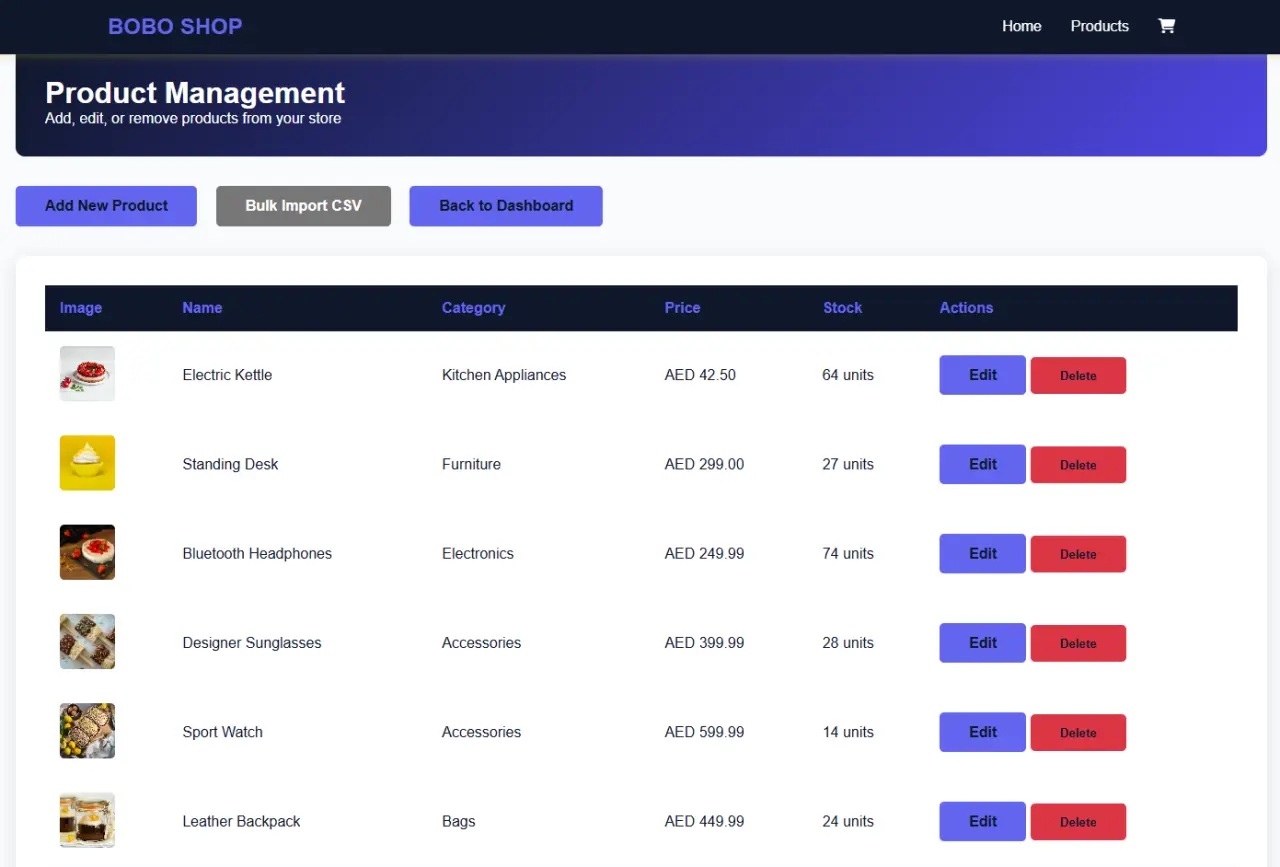Image resolution: width=1280 pixels, height=867 pixels.
Task: Select the Leather Backpack name cell
Action: pos(241,821)
